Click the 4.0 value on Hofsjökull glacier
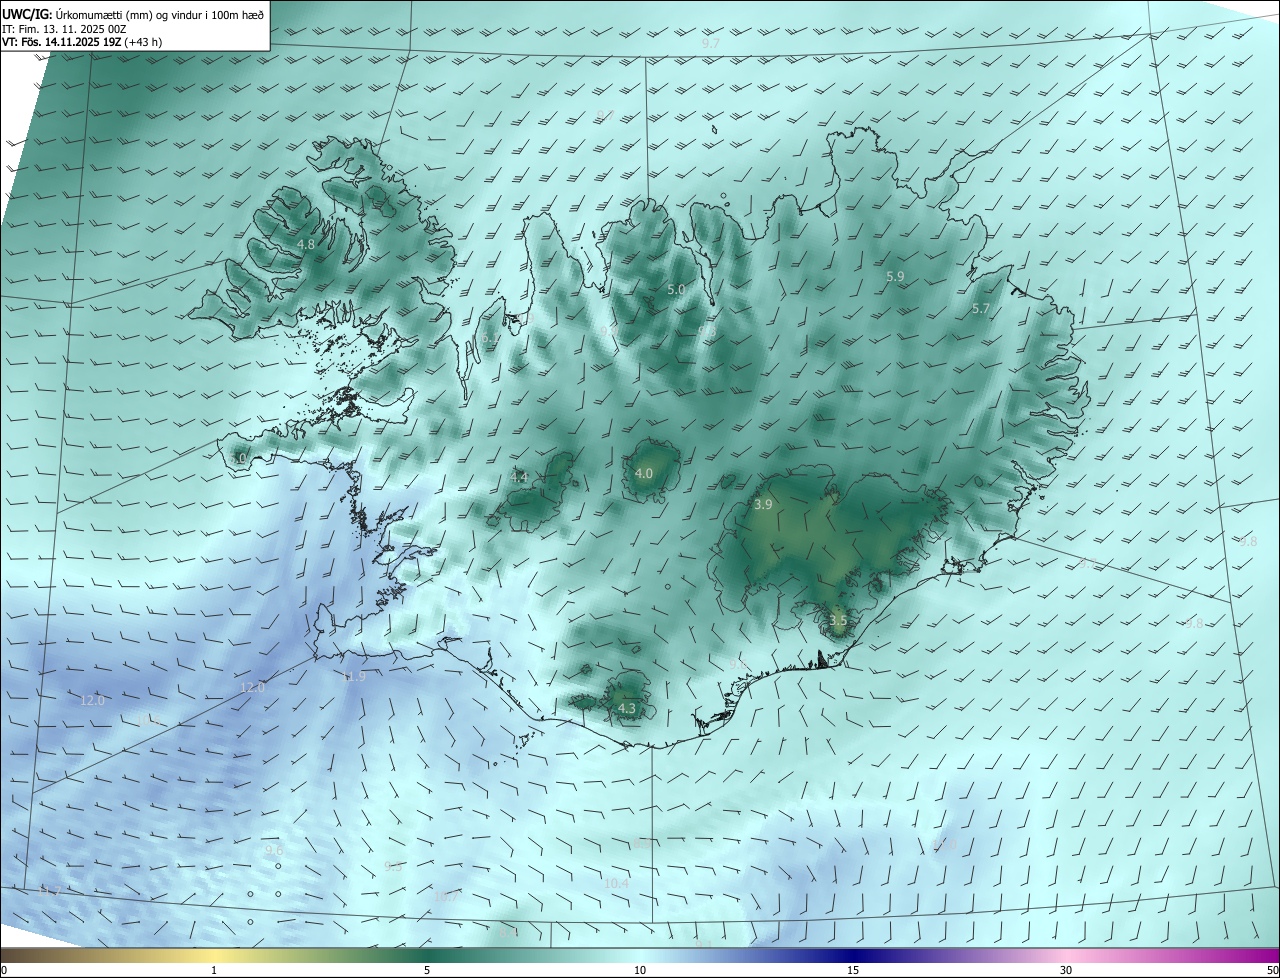The height and width of the screenshot is (978, 1280). (644, 473)
